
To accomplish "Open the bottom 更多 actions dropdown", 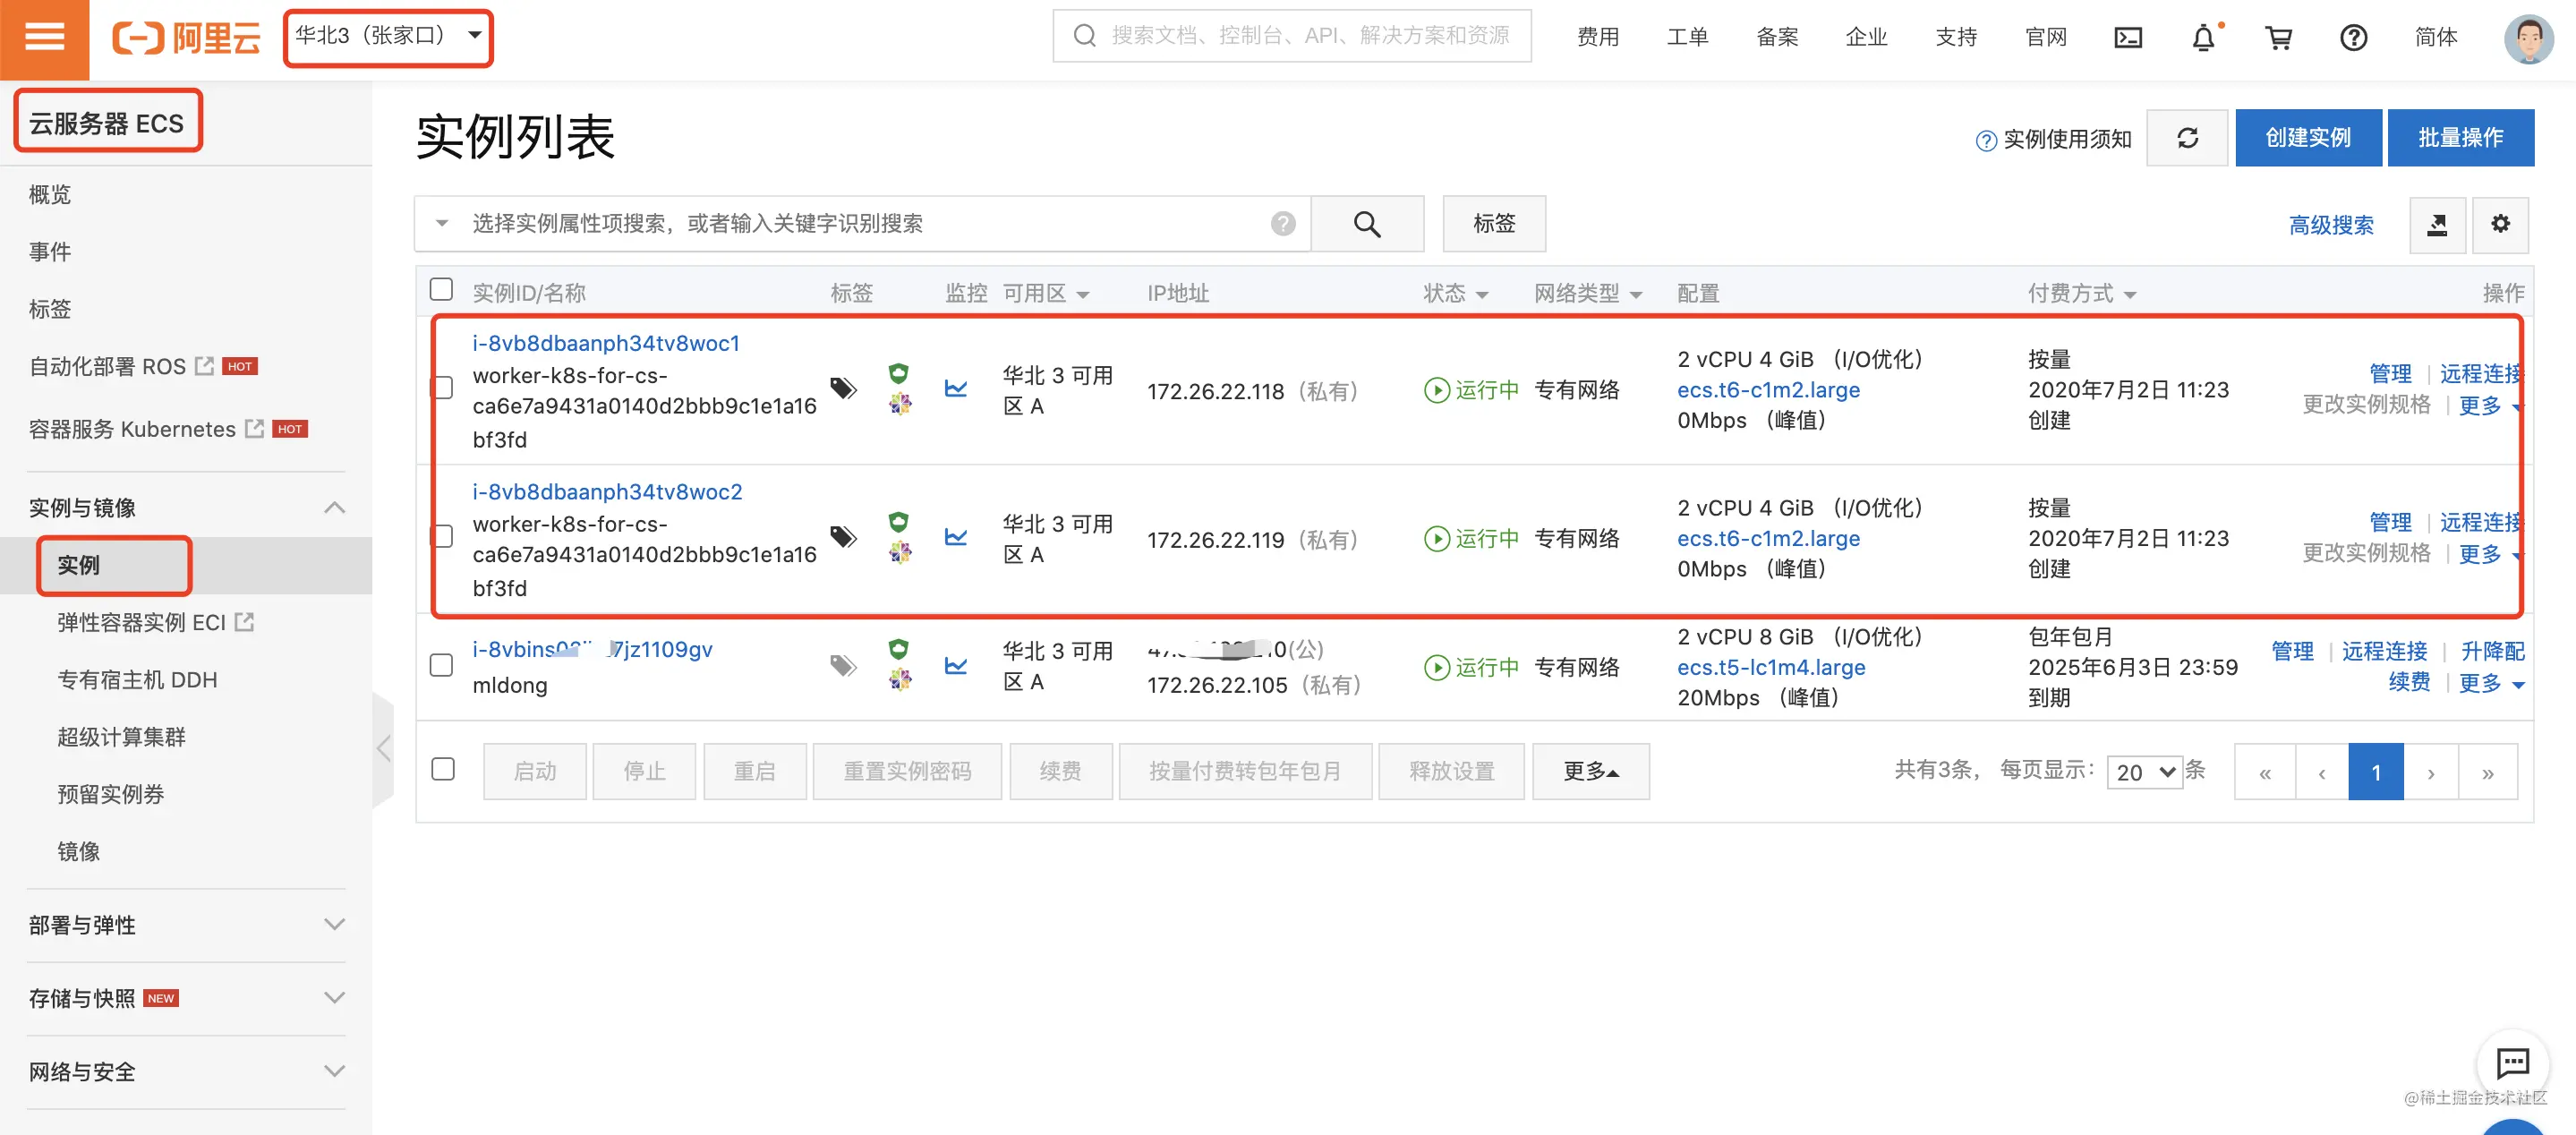I will pyautogui.click(x=1590, y=772).
